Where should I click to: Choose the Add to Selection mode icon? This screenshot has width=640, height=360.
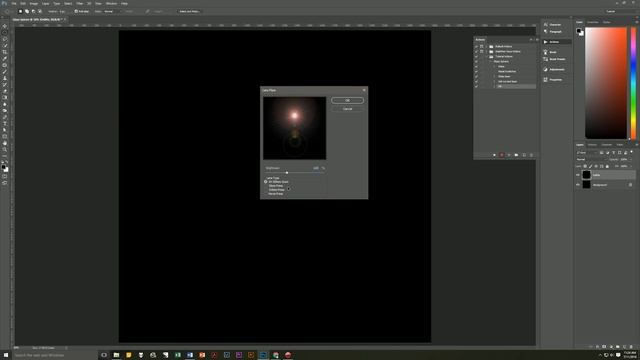pos(27,11)
